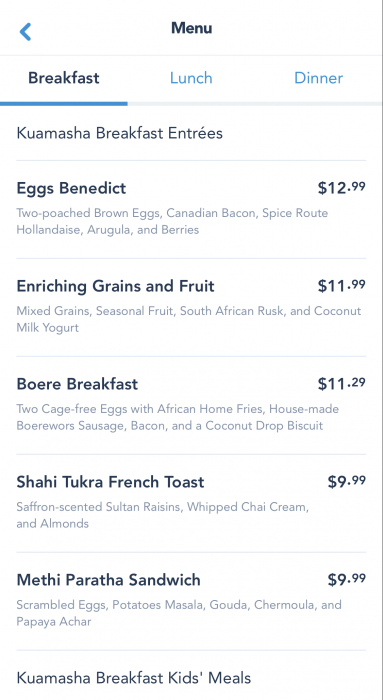This screenshot has height=700, width=383.
Task: Select Kuamasha Breakfast Entrées section header
Action: coord(120,133)
